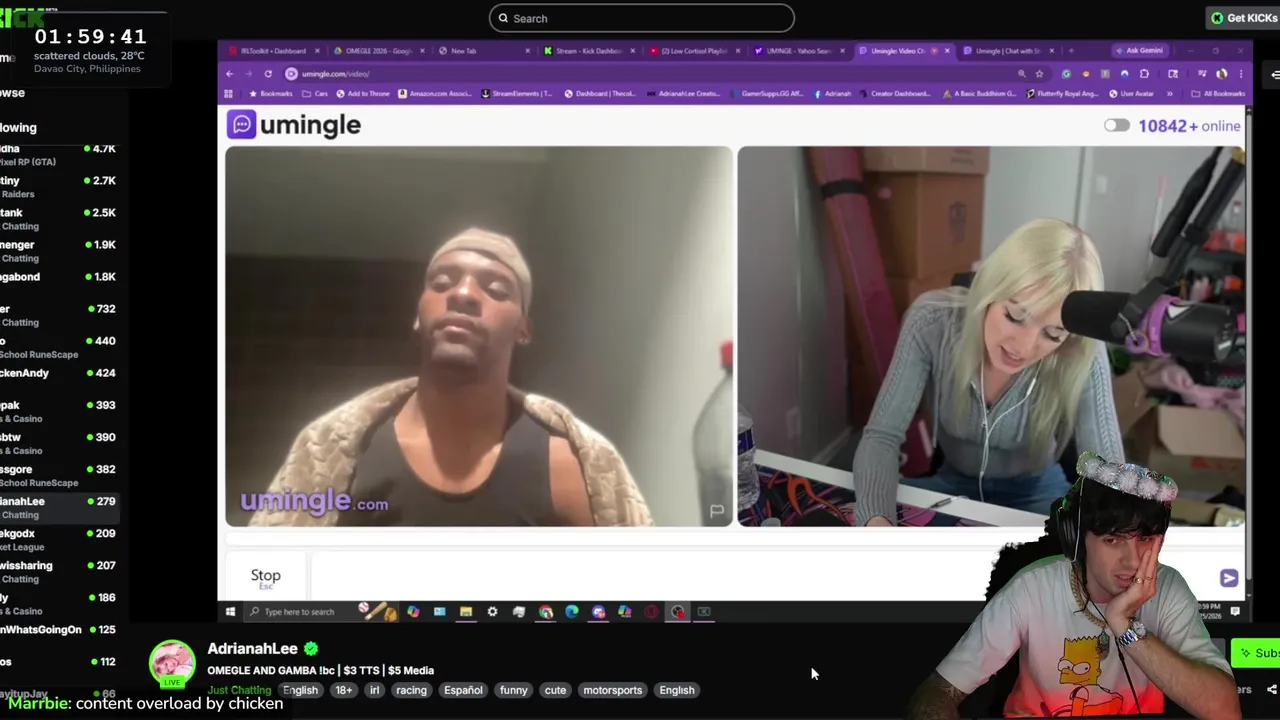Select the irl stream tag

(x=374, y=690)
